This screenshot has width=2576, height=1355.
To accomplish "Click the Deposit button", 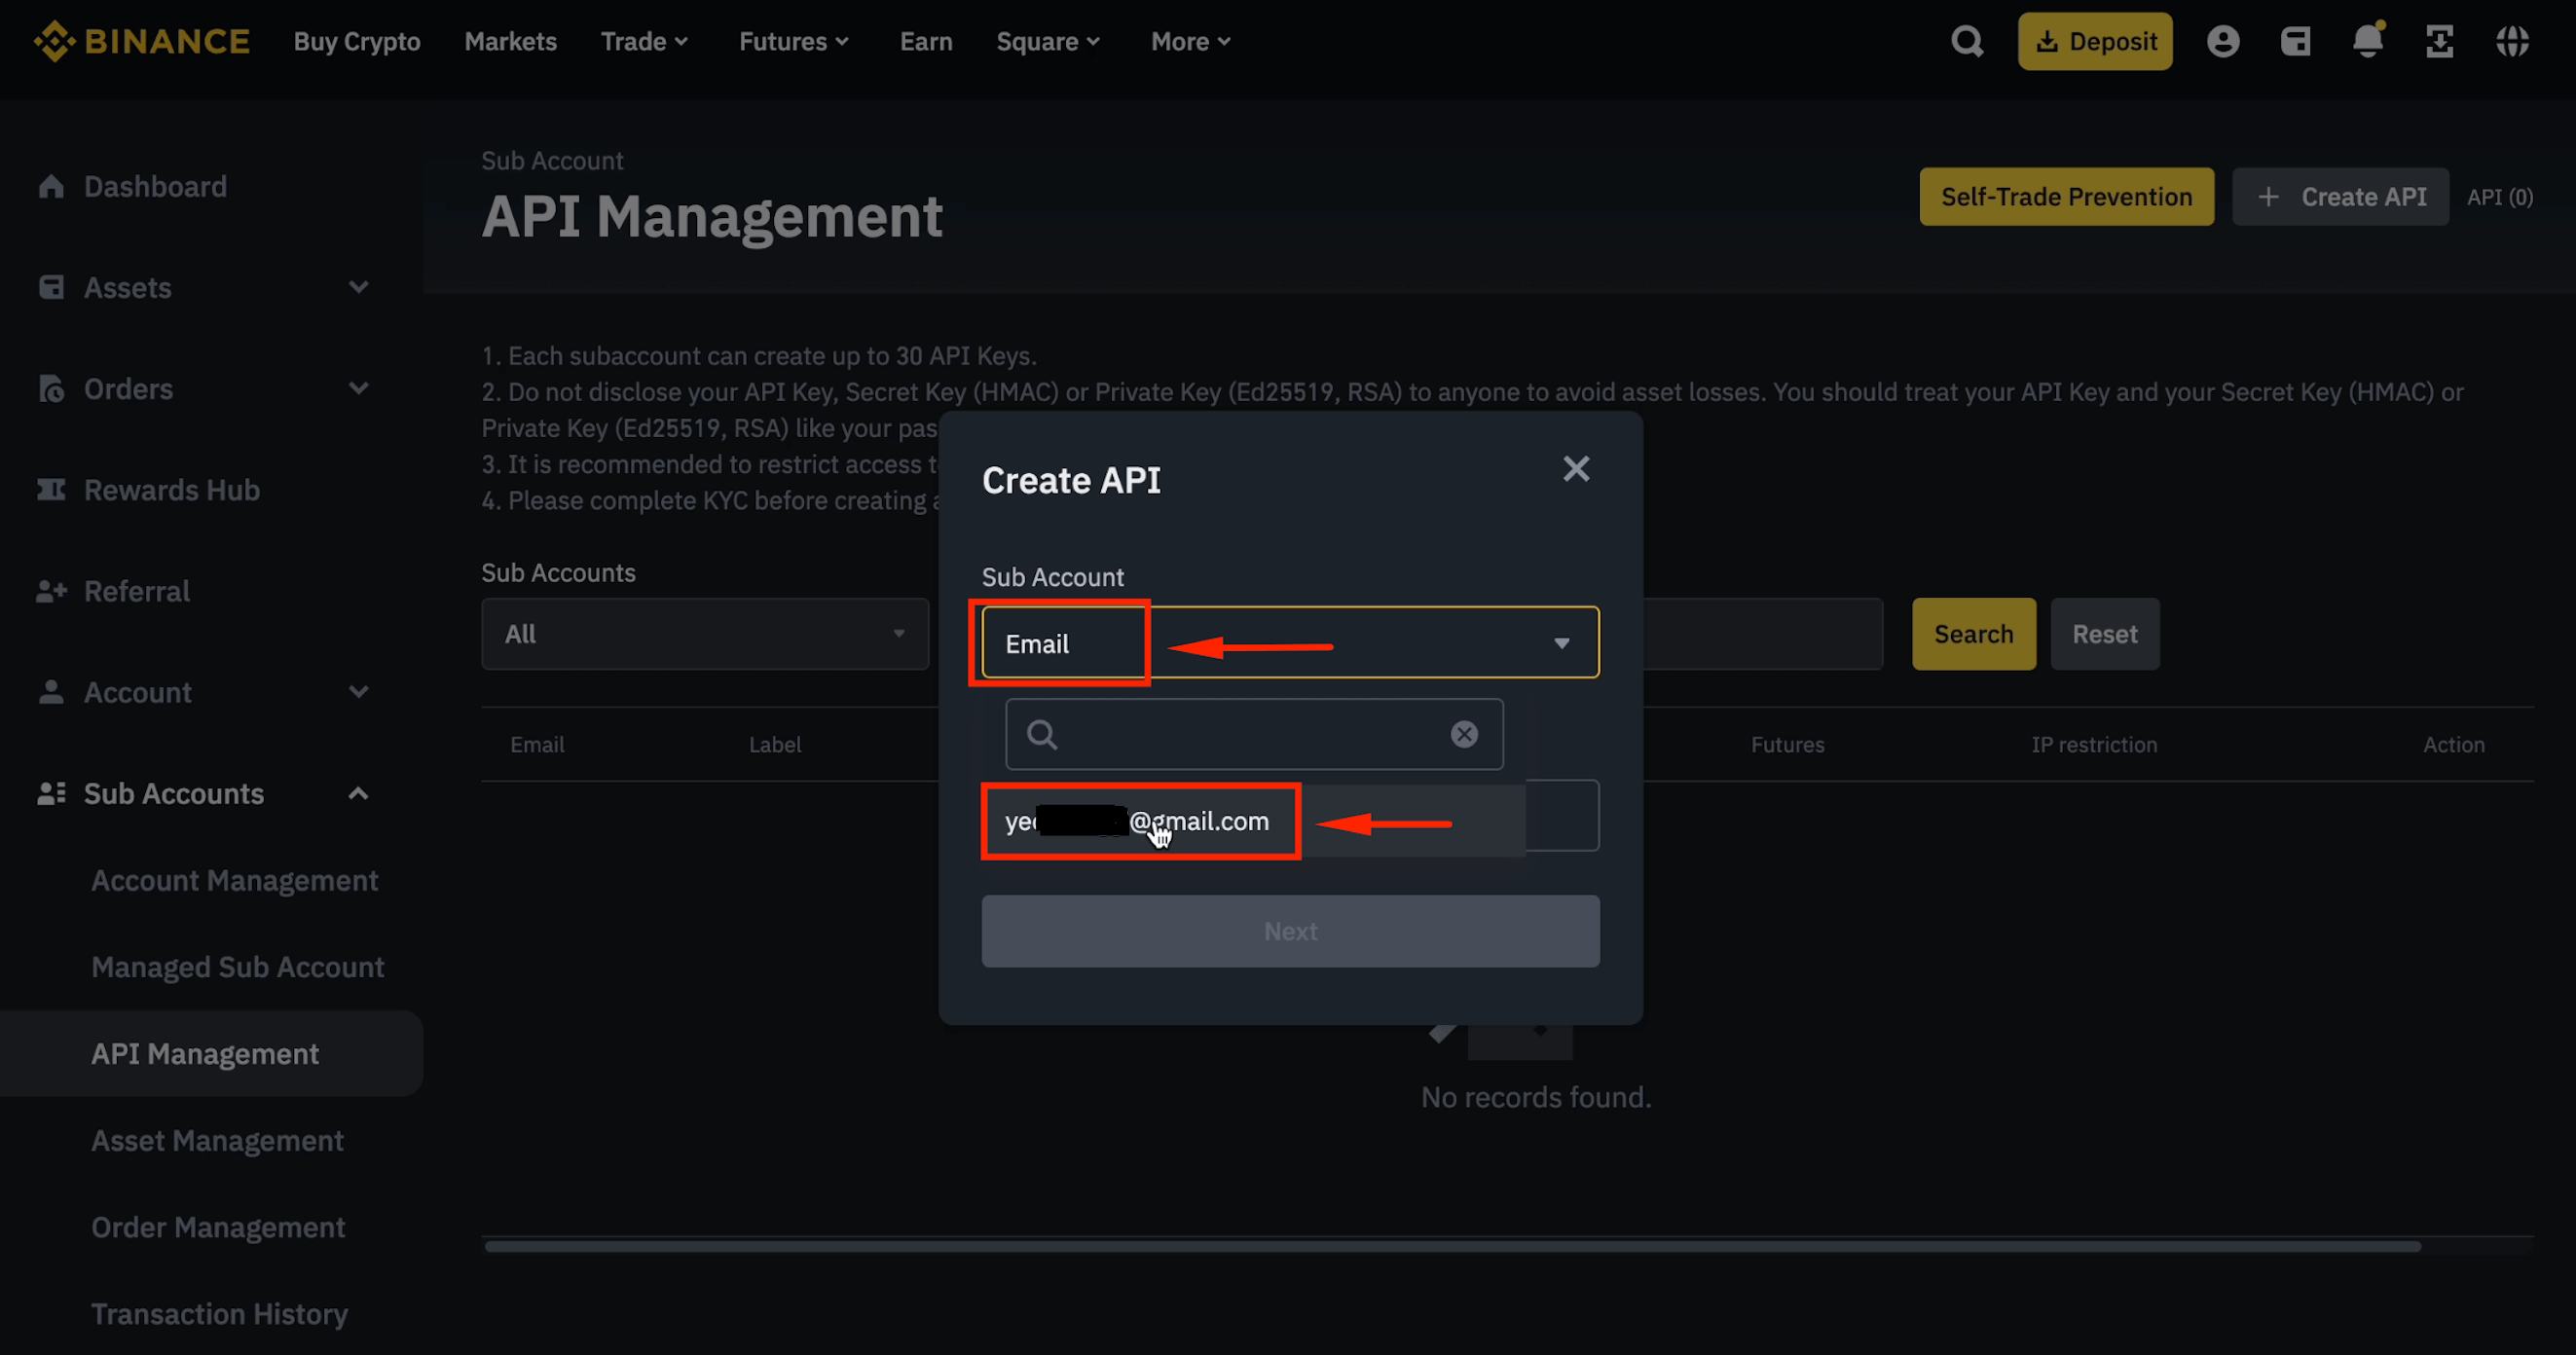I will [x=2095, y=41].
